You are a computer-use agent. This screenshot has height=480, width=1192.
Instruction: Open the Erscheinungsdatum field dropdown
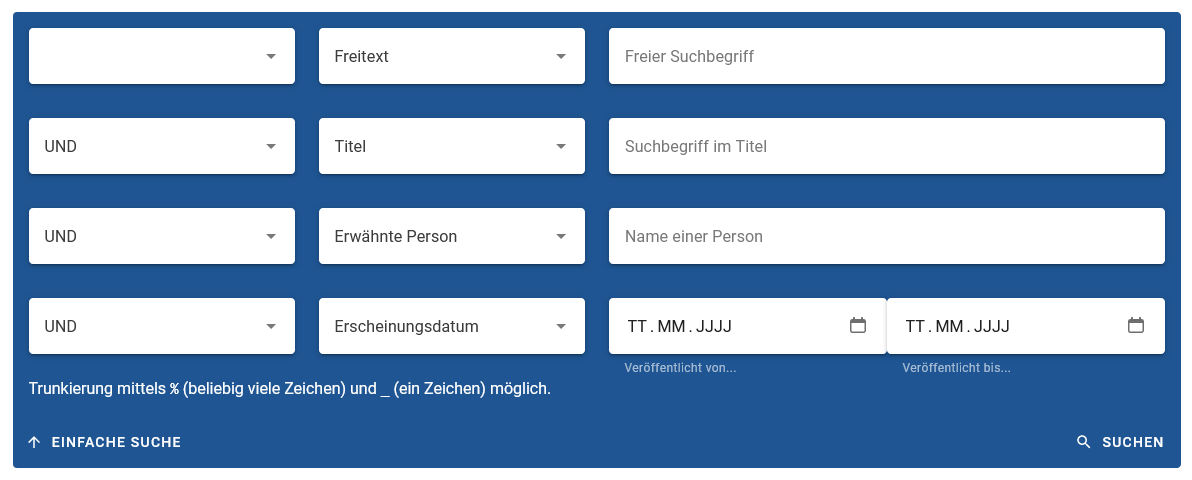(452, 326)
